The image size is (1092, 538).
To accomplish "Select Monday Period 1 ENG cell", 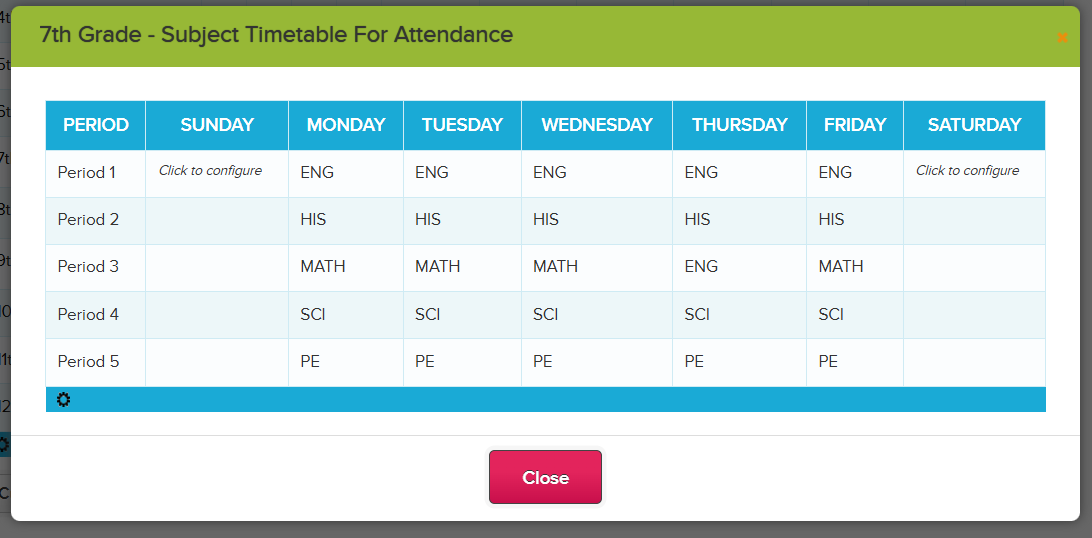I will click(x=345, y=173).
